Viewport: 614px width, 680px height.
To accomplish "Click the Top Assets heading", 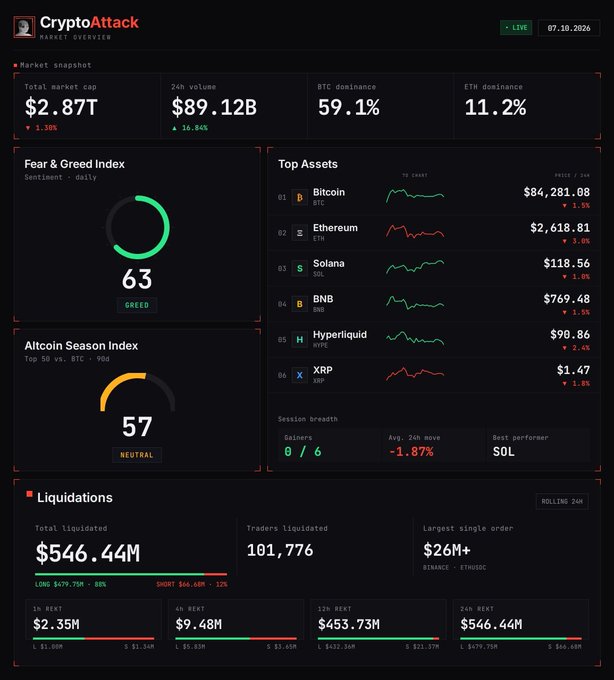I will tap(308, 164).
